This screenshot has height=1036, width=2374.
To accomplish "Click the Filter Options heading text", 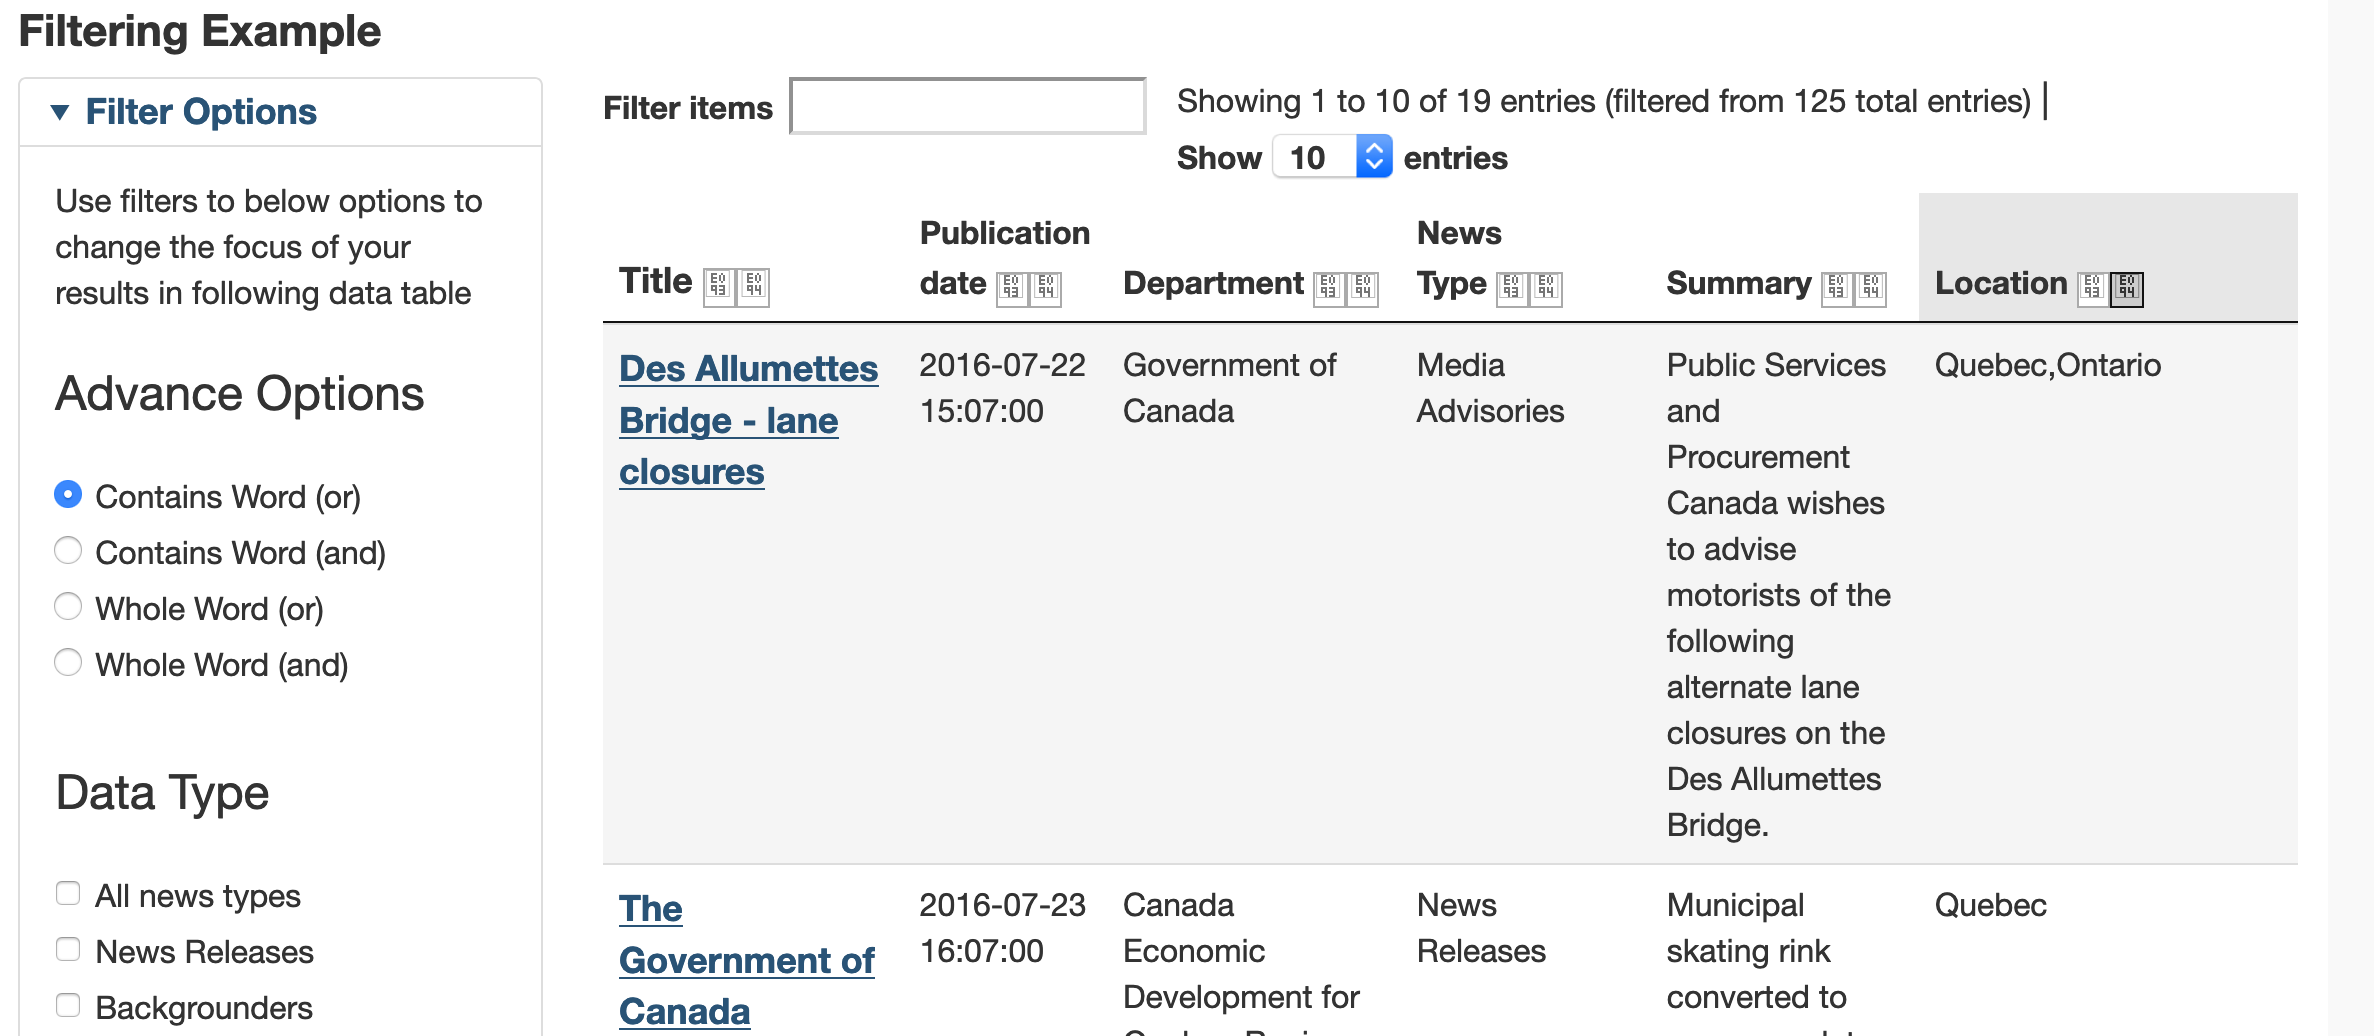I will (201, 112).
